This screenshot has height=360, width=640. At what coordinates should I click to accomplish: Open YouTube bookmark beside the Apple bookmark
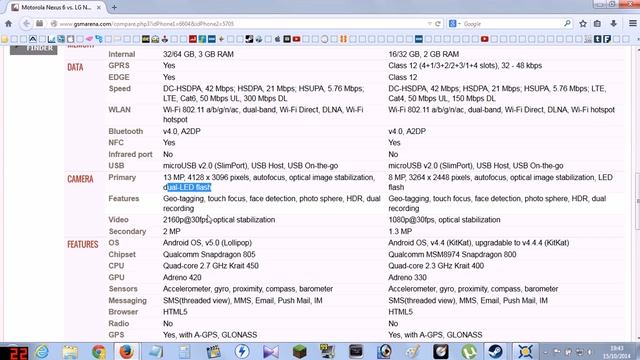coord(297,39)
